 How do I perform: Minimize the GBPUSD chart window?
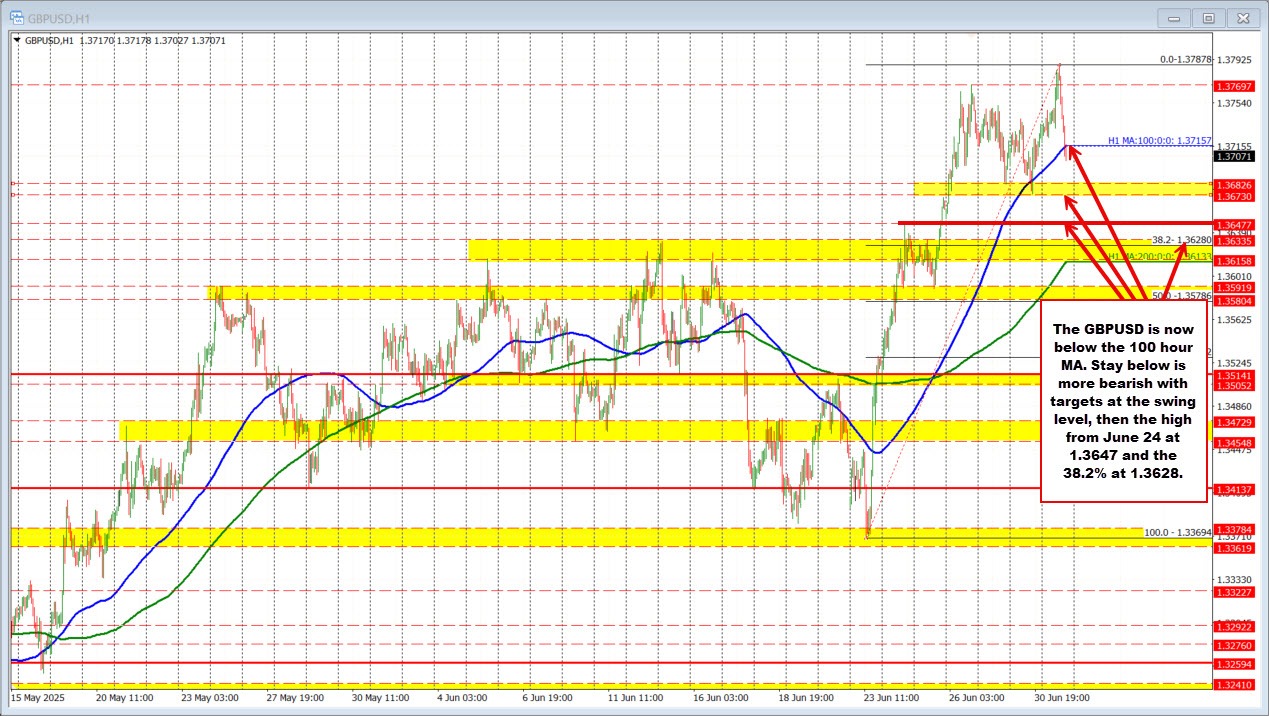pos(1172,17)
